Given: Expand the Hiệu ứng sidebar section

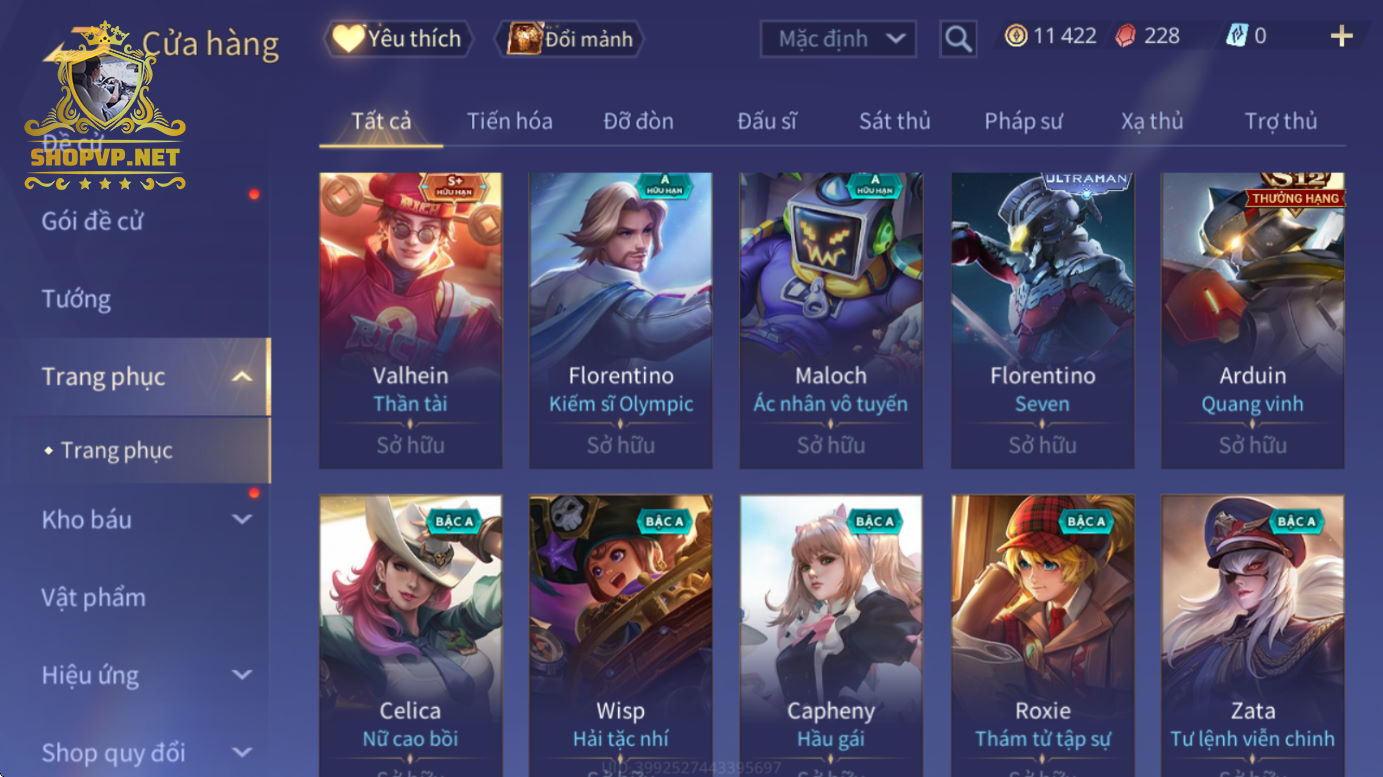Looking at the screenshot, I should 241,675.
